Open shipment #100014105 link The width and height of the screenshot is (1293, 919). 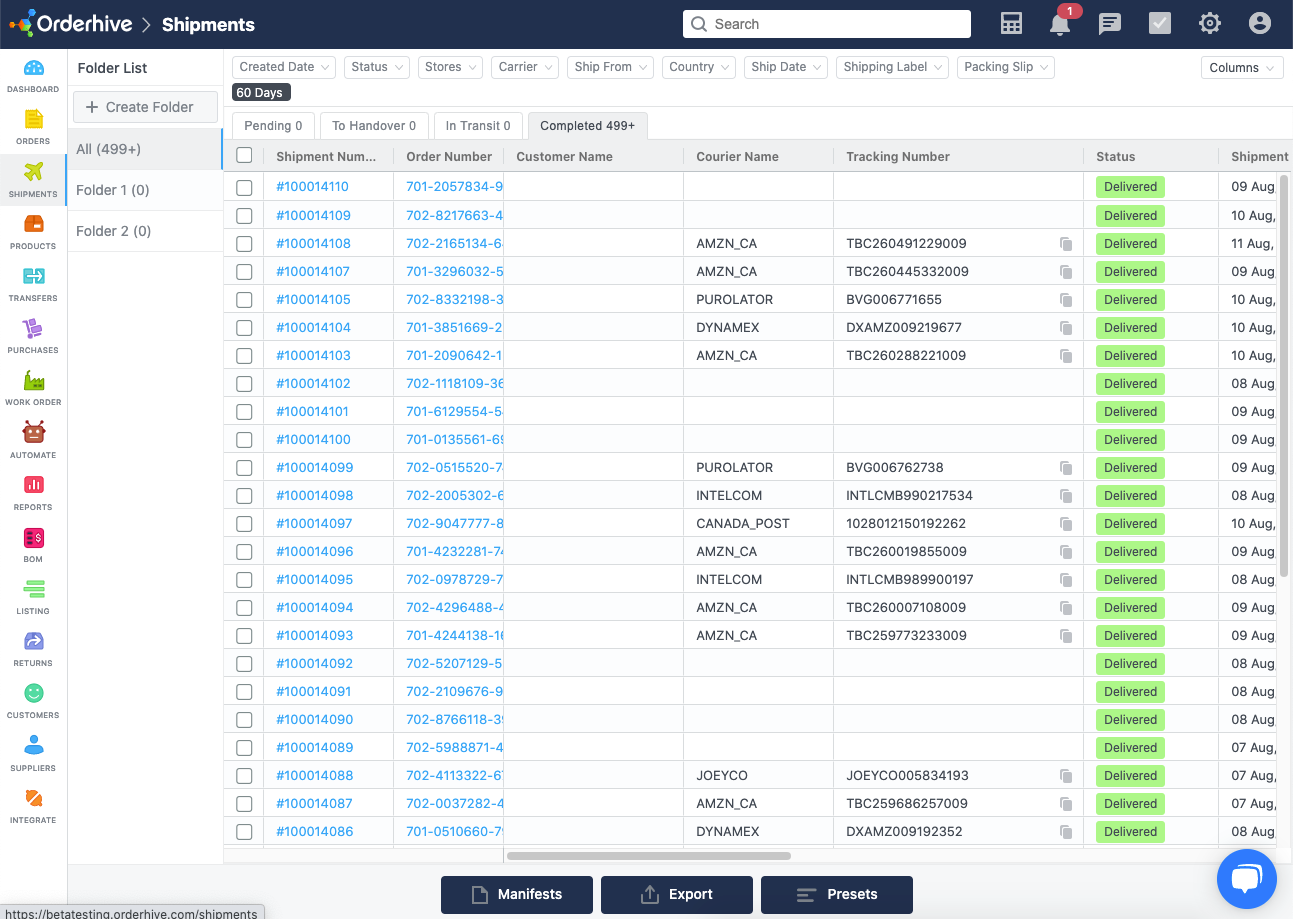coord(313,300)
